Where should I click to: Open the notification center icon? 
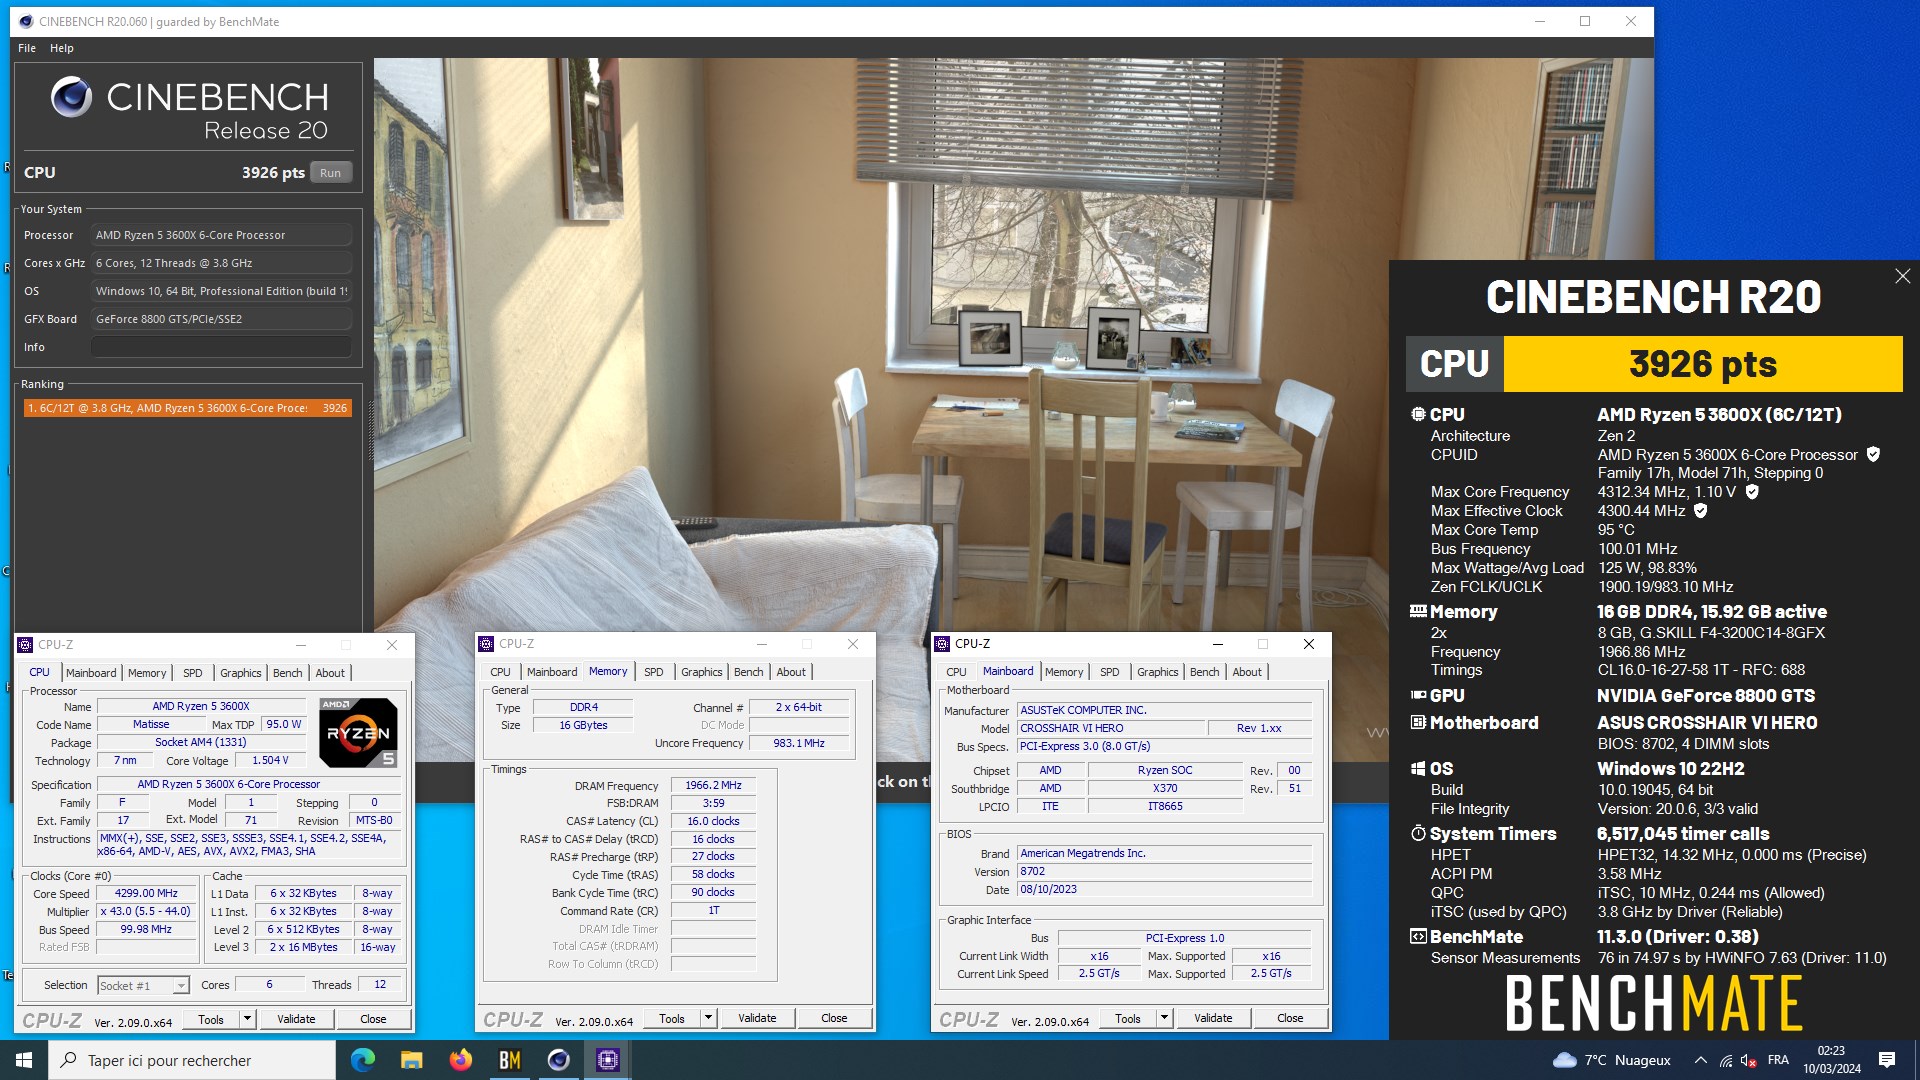pyautogui.click(x=1887, y=1060)
